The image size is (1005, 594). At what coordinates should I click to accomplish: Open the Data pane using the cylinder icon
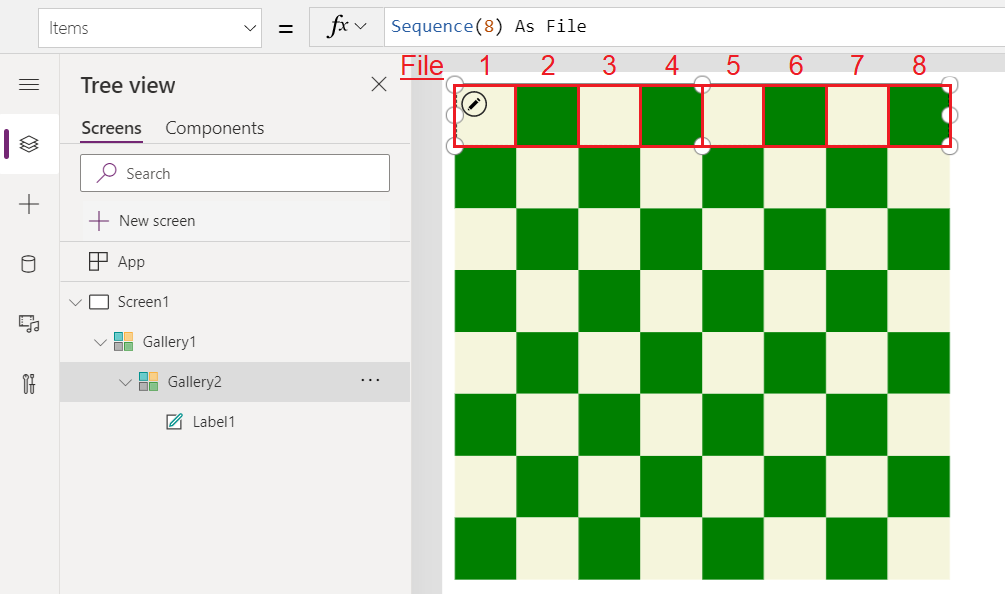(28, 264)
